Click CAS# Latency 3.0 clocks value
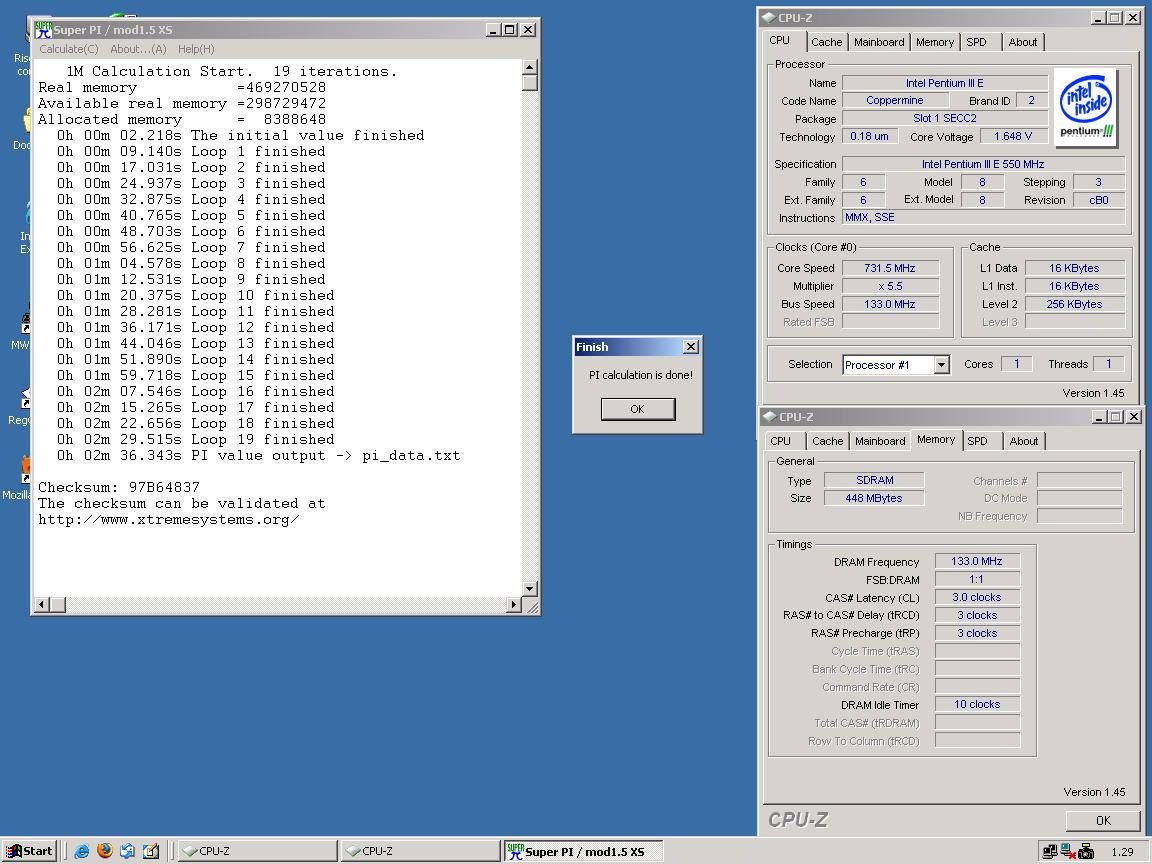This screenshot has height=864, width=1152. pos(977,597)
